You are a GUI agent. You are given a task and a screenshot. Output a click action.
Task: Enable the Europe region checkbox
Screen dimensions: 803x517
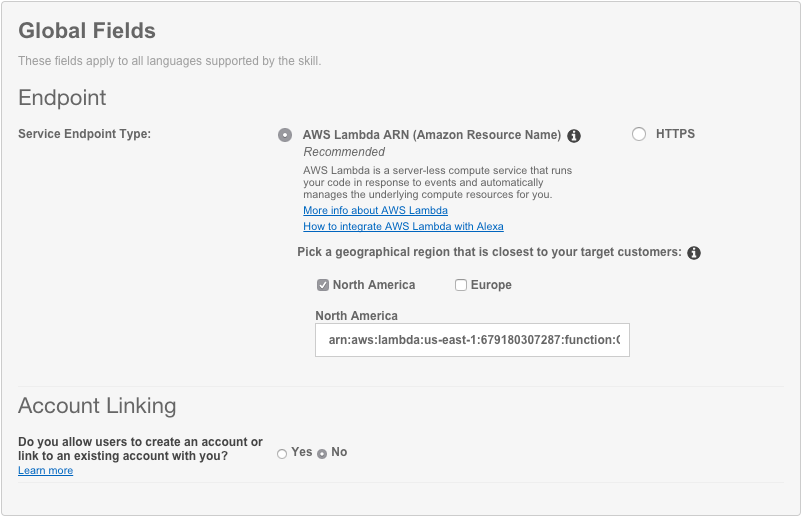[x=461, y=285]
